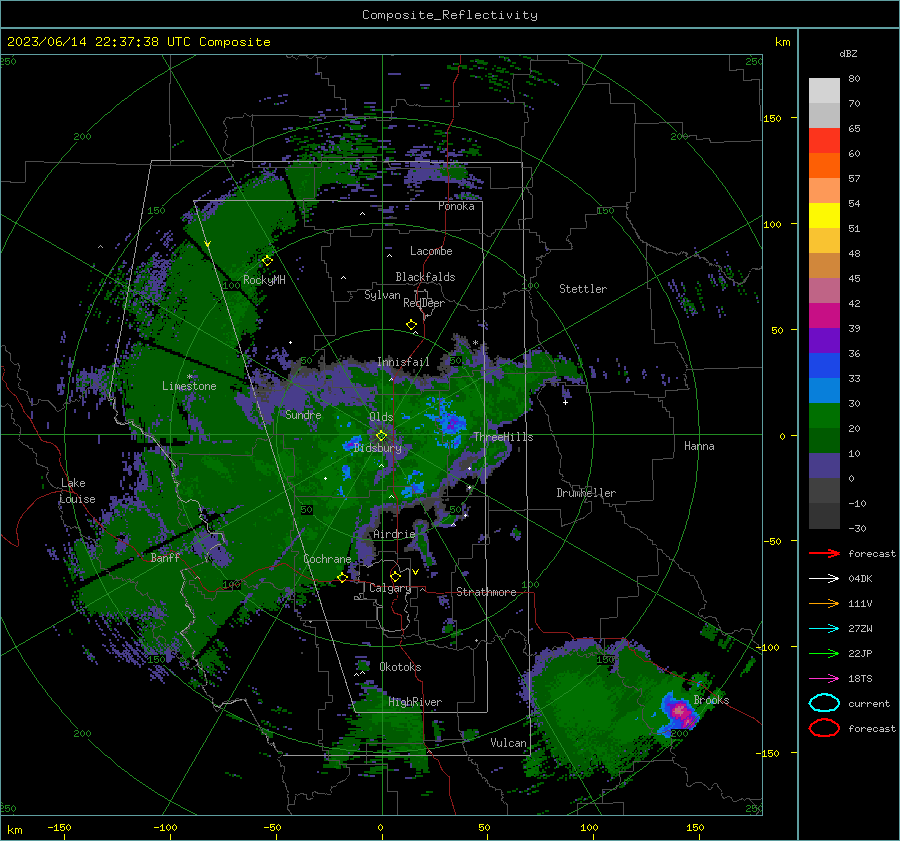Viewport: 900px width, 841px height.
Task: Select the 80 dBZ light grey swatch
Action: 824,90
